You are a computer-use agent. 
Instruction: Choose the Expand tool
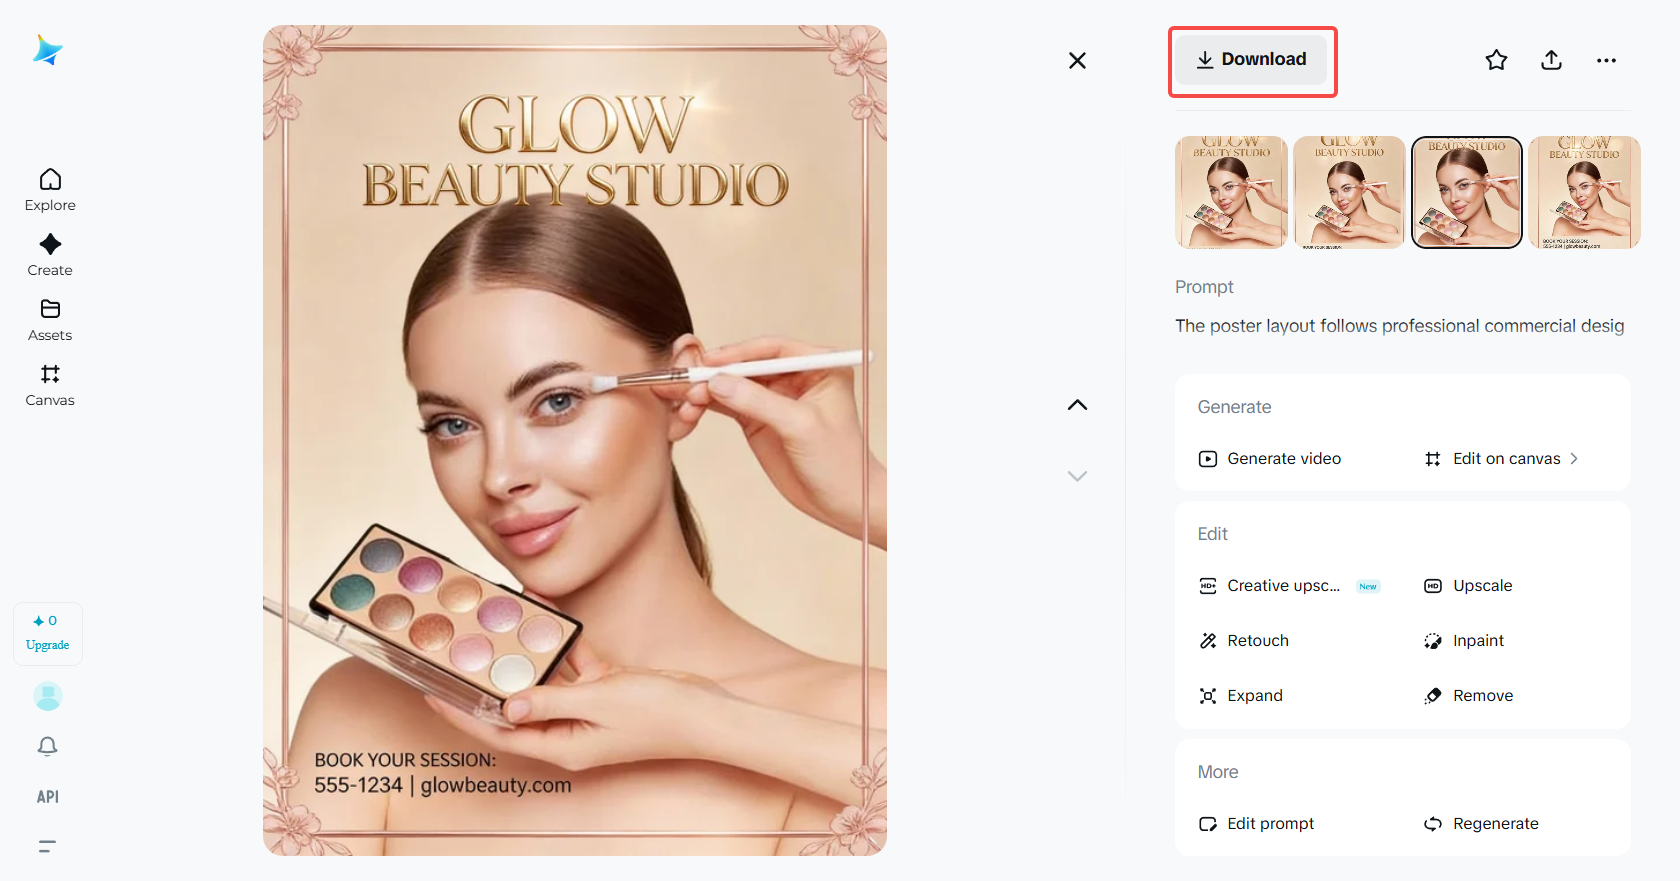[1241, 696]
